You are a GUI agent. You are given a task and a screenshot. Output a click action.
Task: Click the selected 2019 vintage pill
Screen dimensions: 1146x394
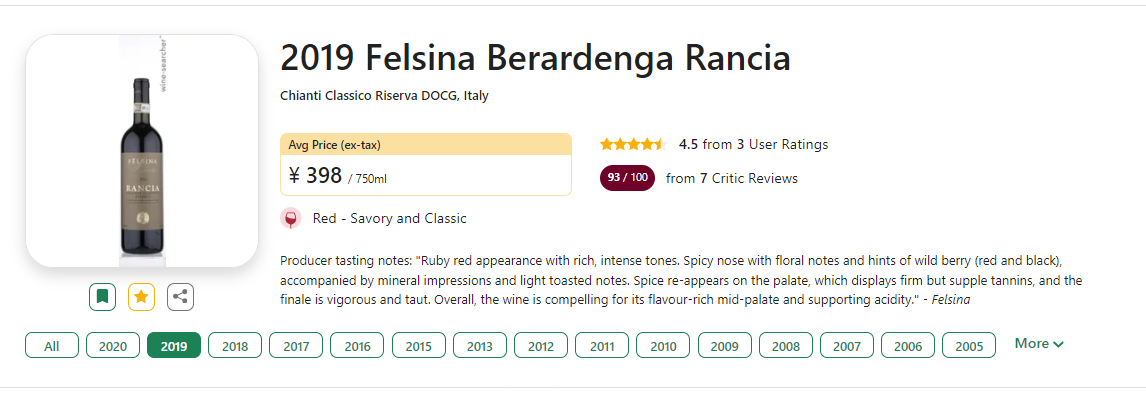pos(174,346)
